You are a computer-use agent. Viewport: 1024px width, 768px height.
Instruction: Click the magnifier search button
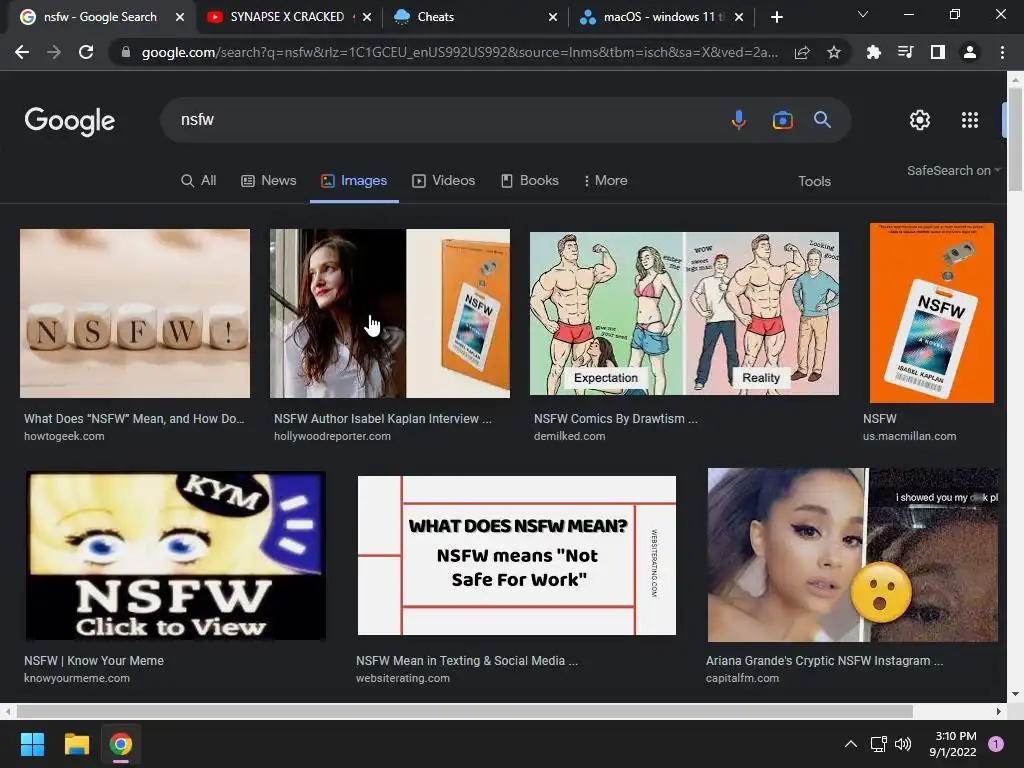coord(822,120)
